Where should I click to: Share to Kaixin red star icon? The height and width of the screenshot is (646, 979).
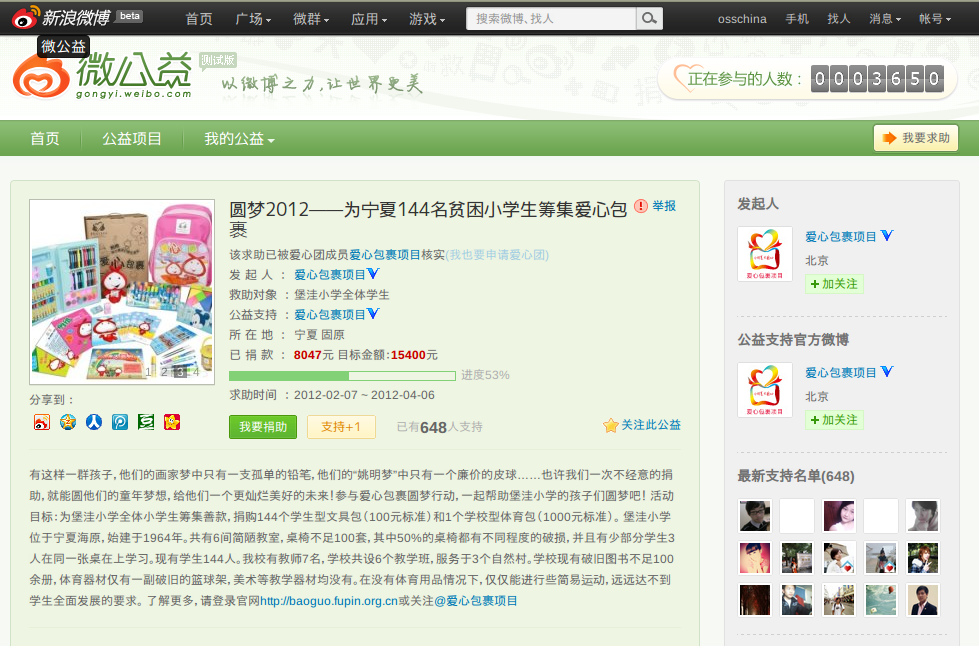172,423
